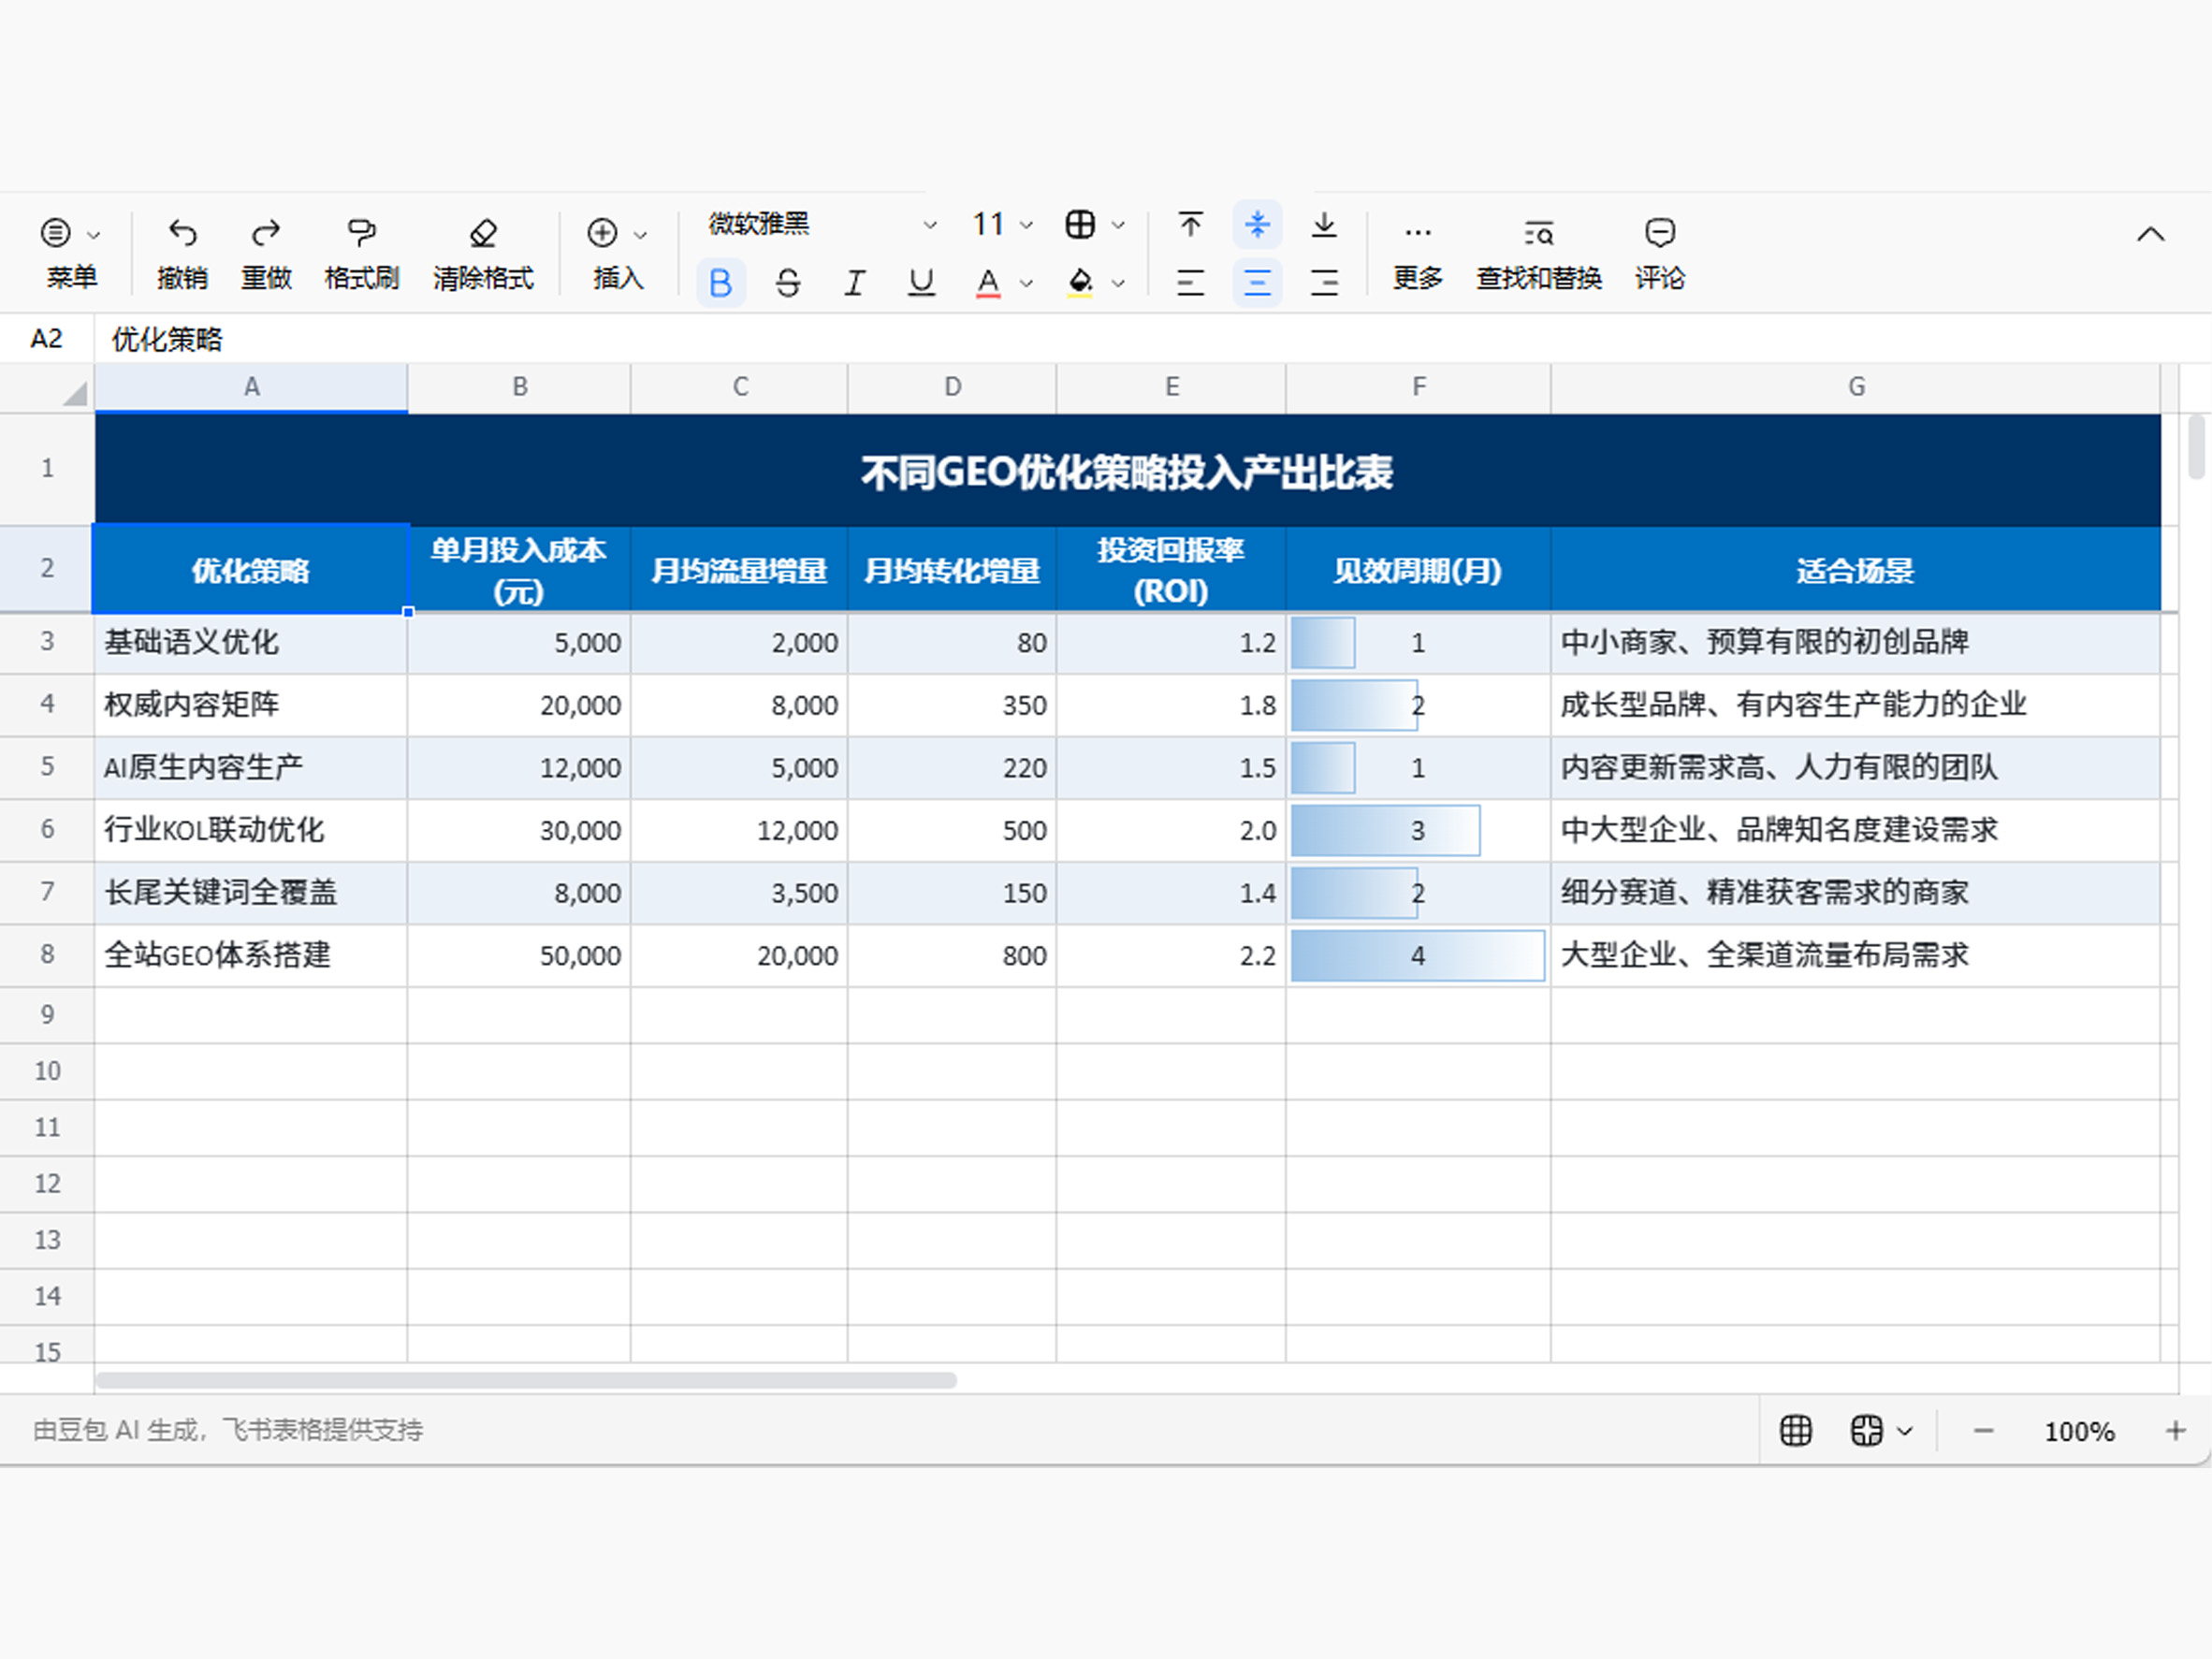Click 清除格式 to clear formatting
The width and height of the screenshot is (2212, 1659).
click(483, 253)
